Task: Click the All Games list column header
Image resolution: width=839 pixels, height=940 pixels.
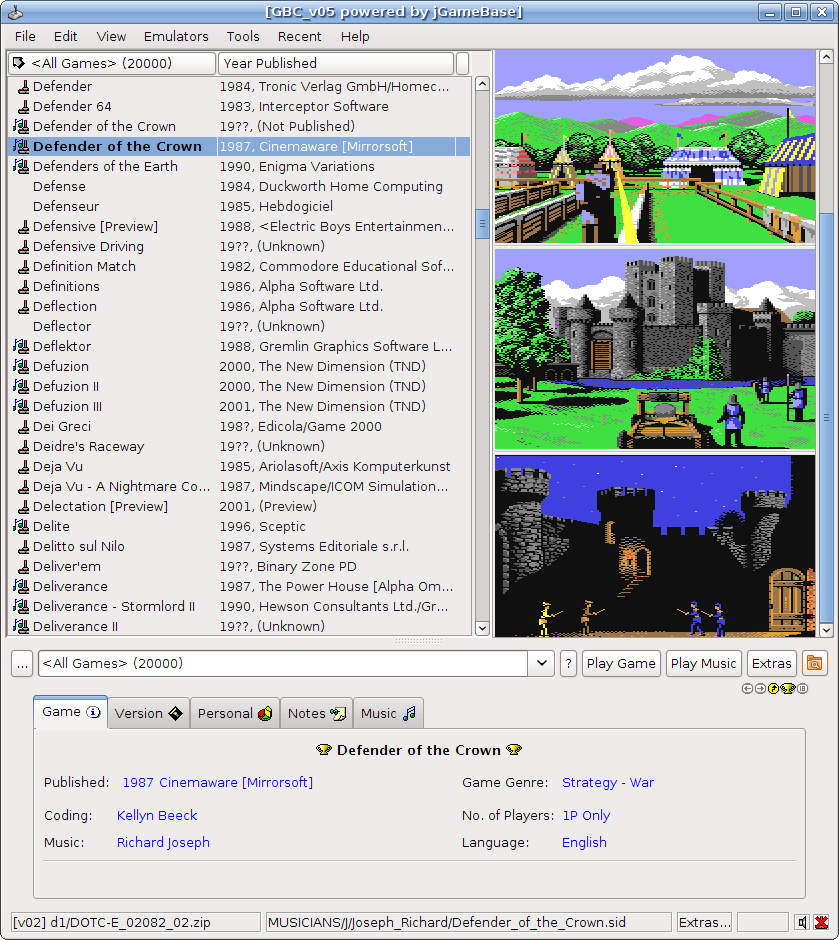Action: (110, 63)
